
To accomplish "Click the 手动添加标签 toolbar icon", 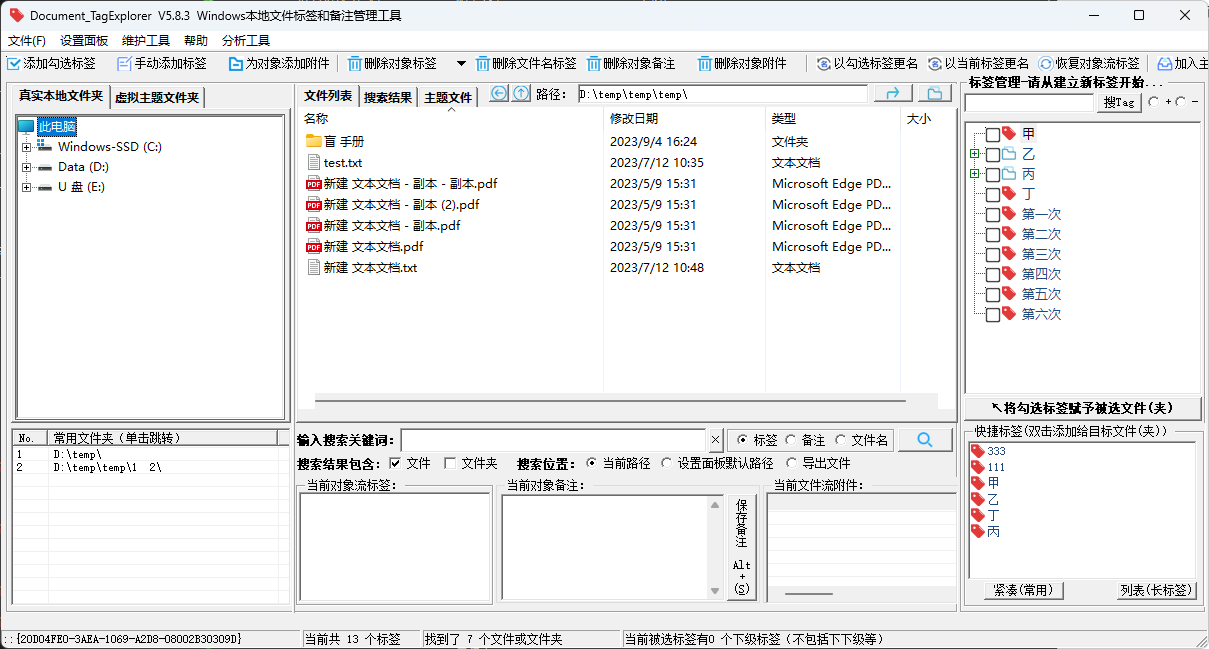I will [x=125, y=64].
